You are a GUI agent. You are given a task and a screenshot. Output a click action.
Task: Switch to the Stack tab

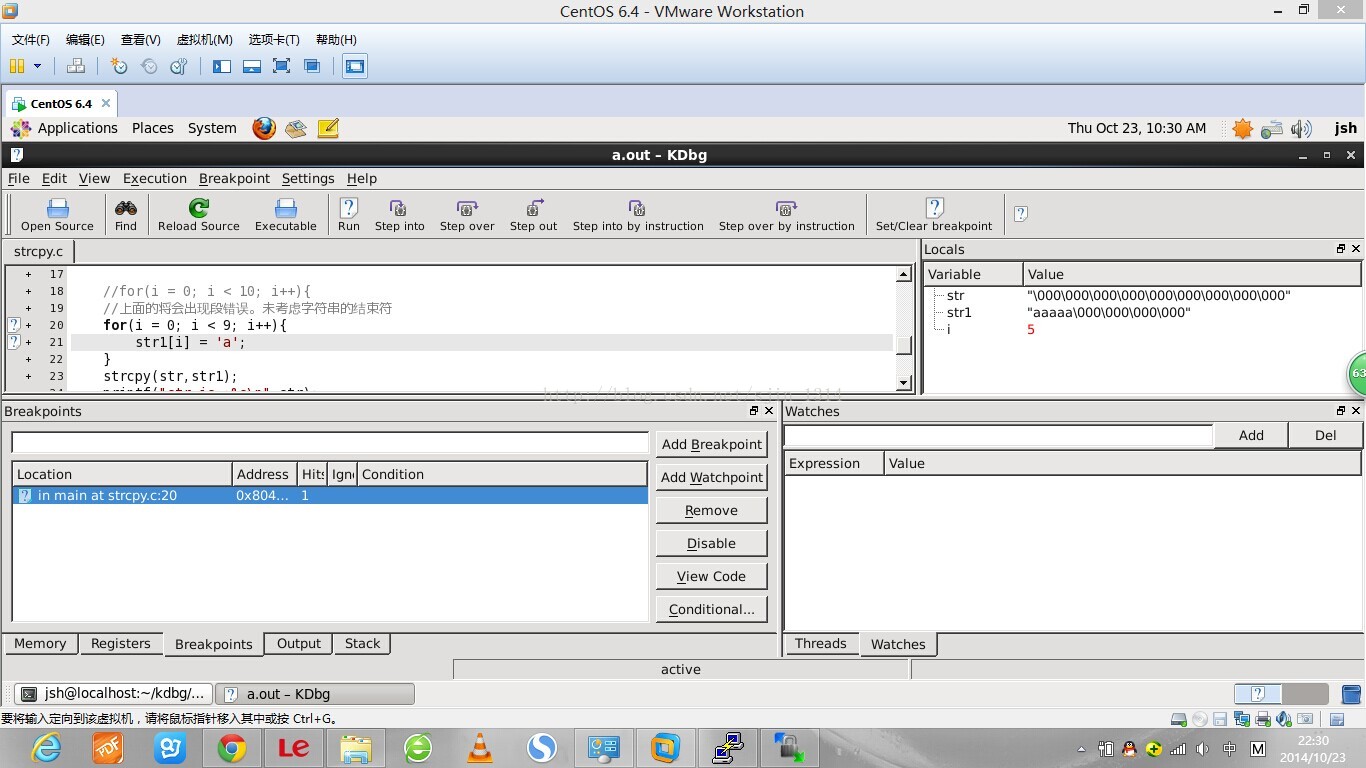pyautogui.click(x=362, y=644)
